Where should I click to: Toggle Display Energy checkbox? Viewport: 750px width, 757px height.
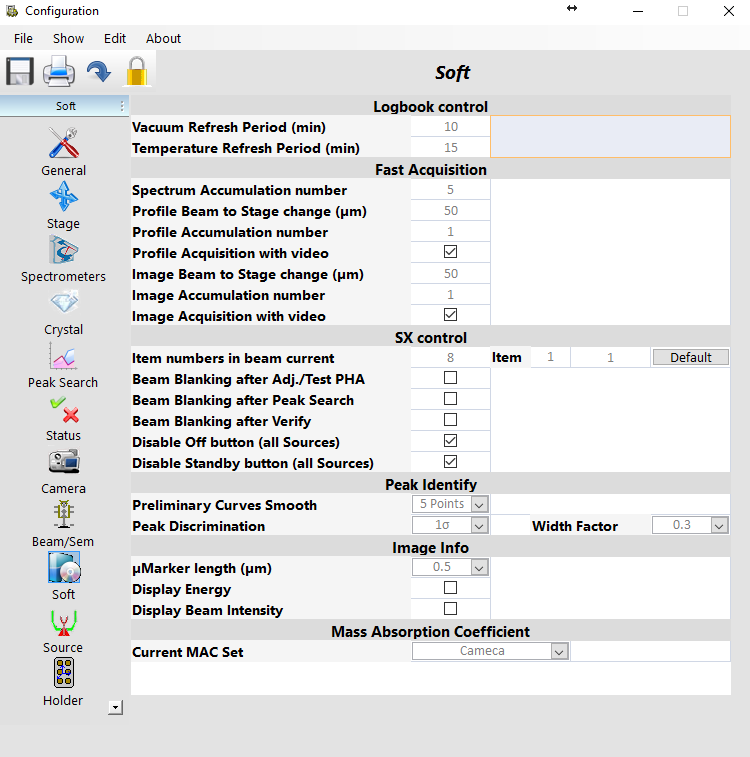pos(450,589)
